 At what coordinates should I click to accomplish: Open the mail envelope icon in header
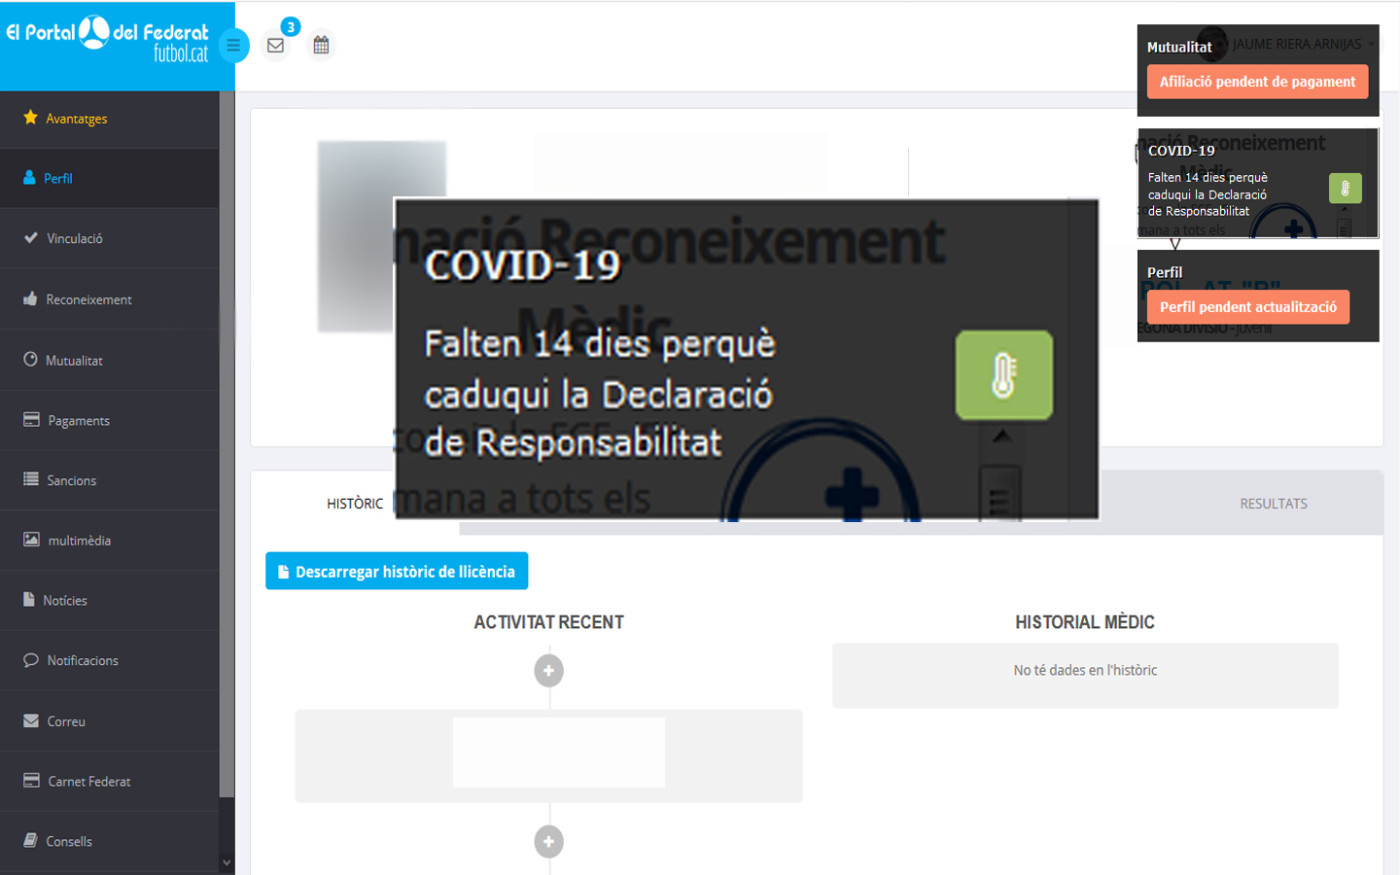coord(276,45)
